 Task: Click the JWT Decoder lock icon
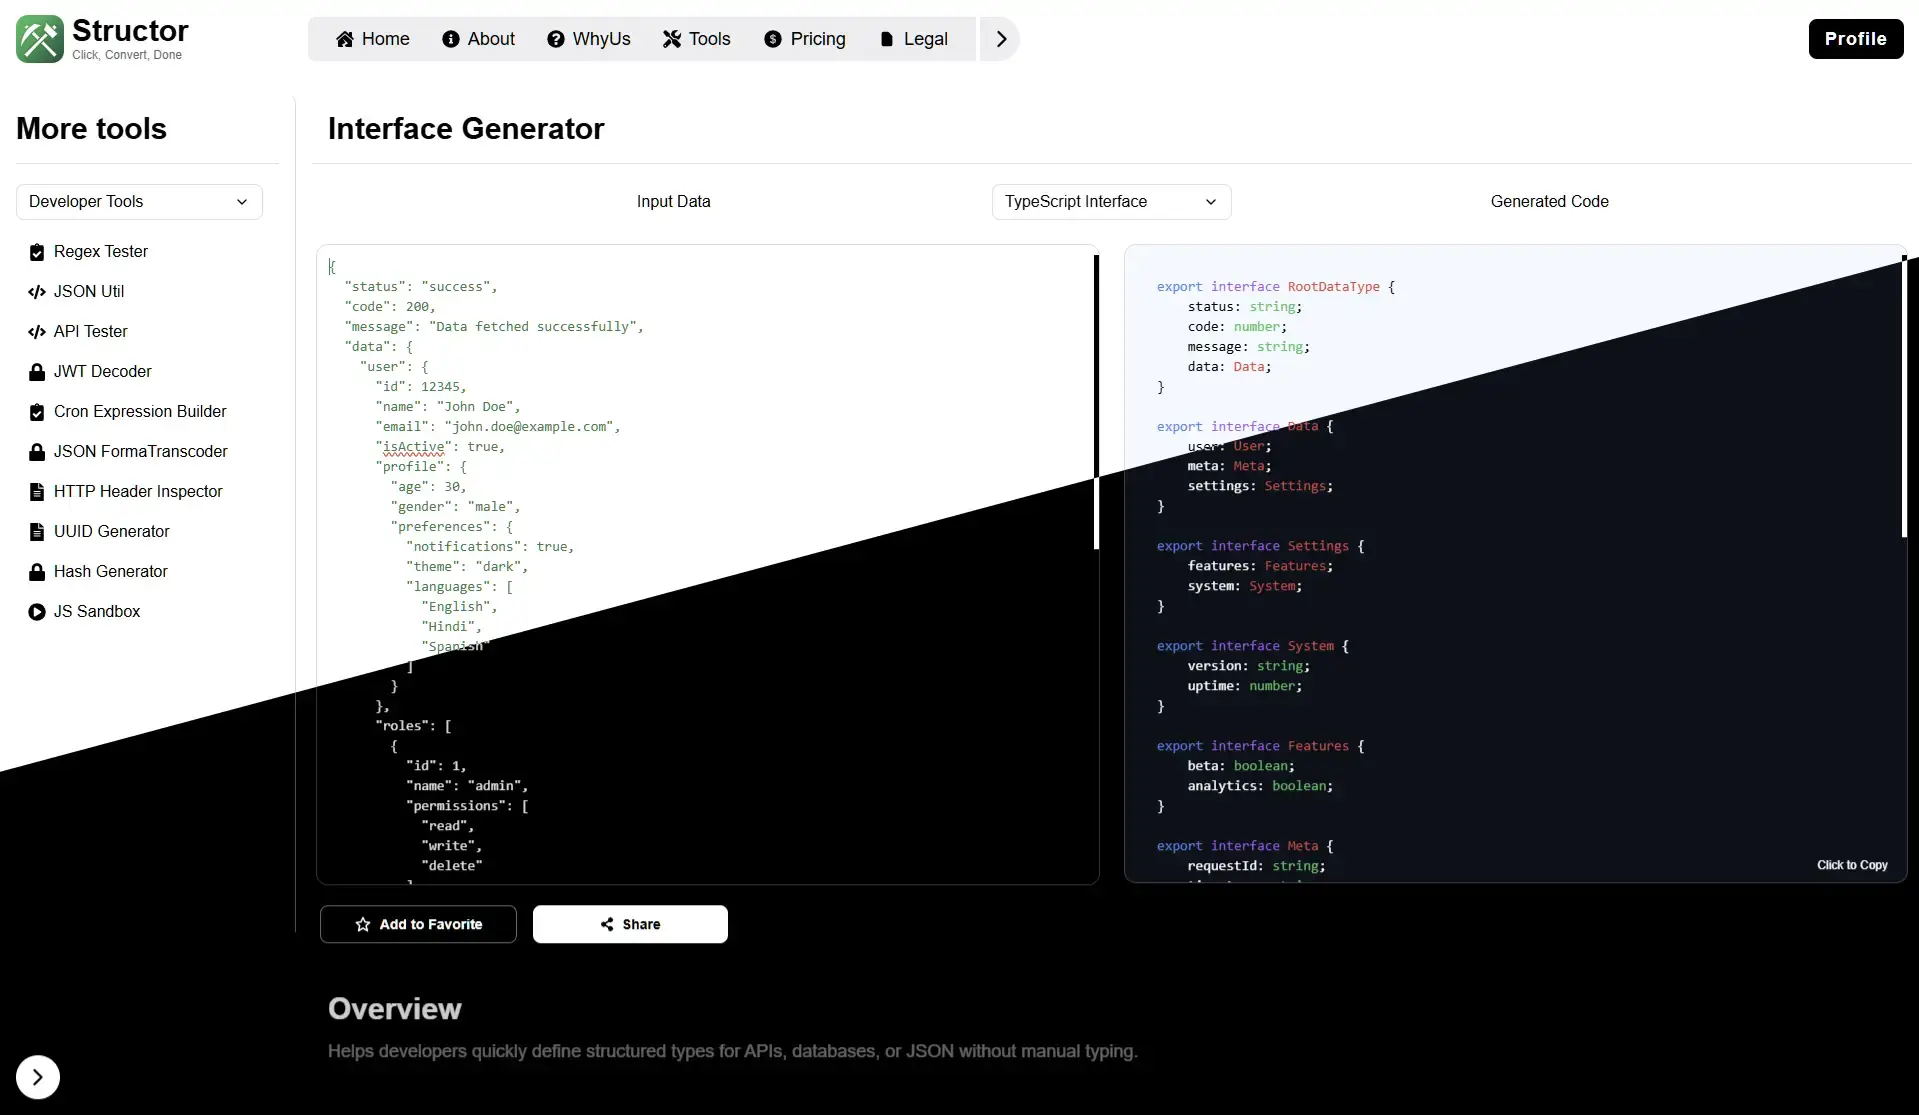[37, 372]
